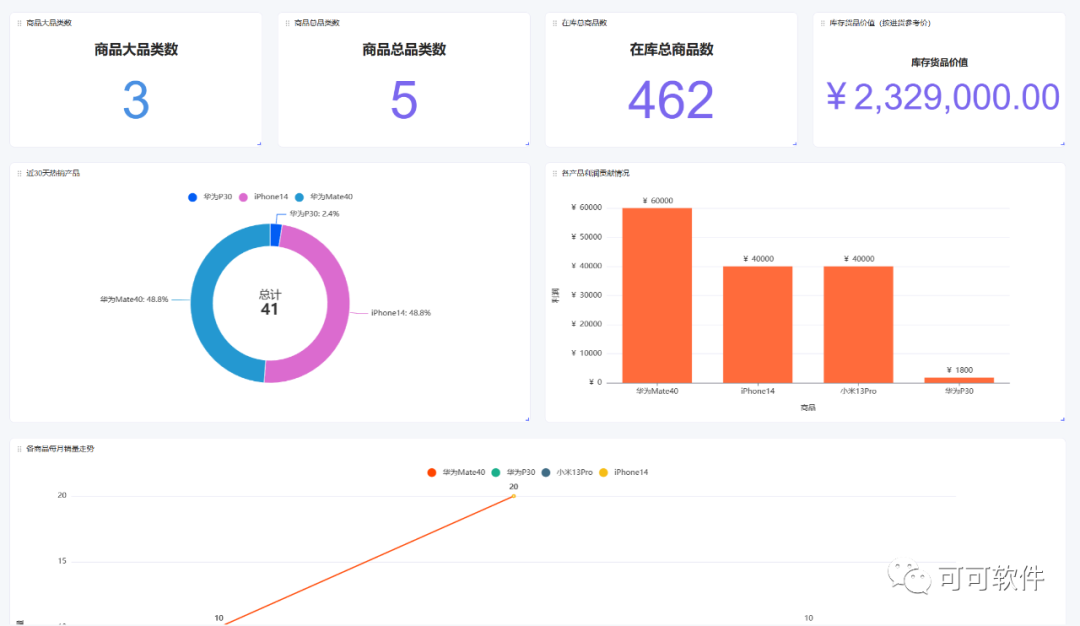Image resolution: width=1080 pixels, height=626 pixels.
Task: Click the 小米13Pro bar in profit chart
Action: coord(858,324)
